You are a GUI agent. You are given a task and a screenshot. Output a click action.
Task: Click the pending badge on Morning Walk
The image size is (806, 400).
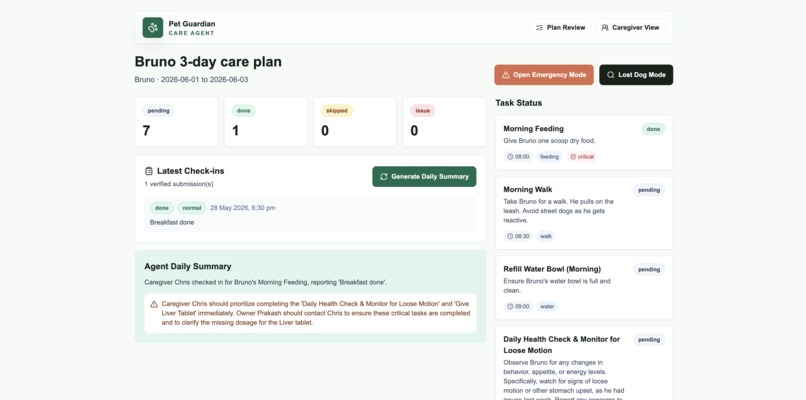point(649,190)
